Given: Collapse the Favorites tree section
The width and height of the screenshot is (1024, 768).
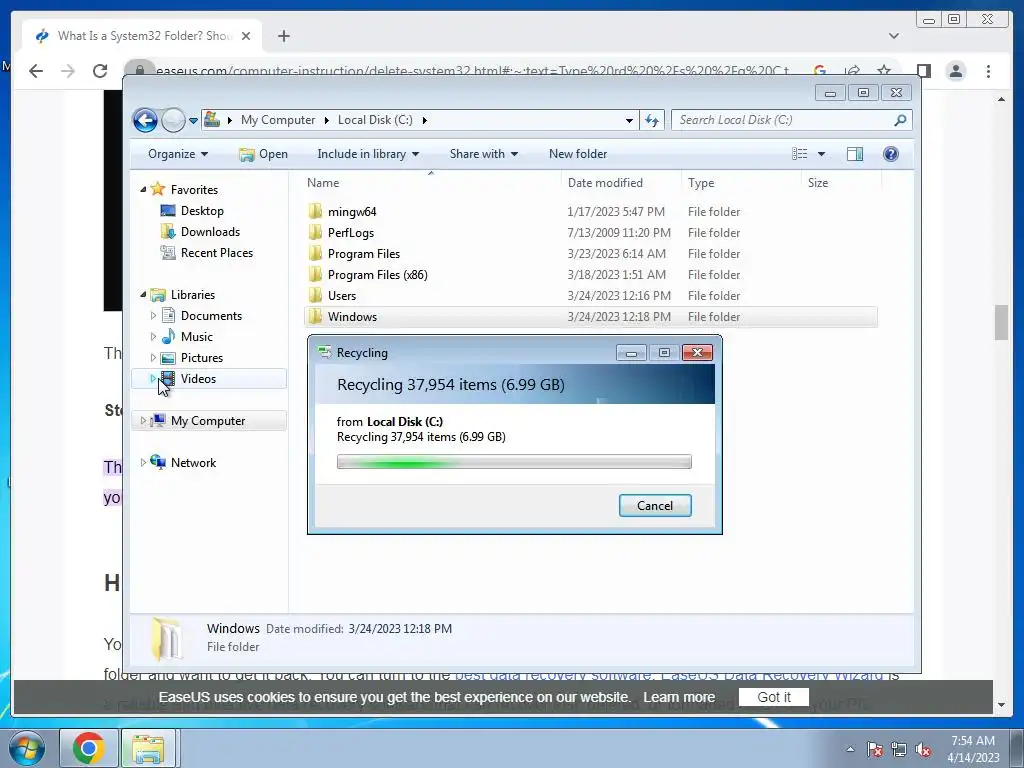Looking at the screenshot, I should coord(143,189).
